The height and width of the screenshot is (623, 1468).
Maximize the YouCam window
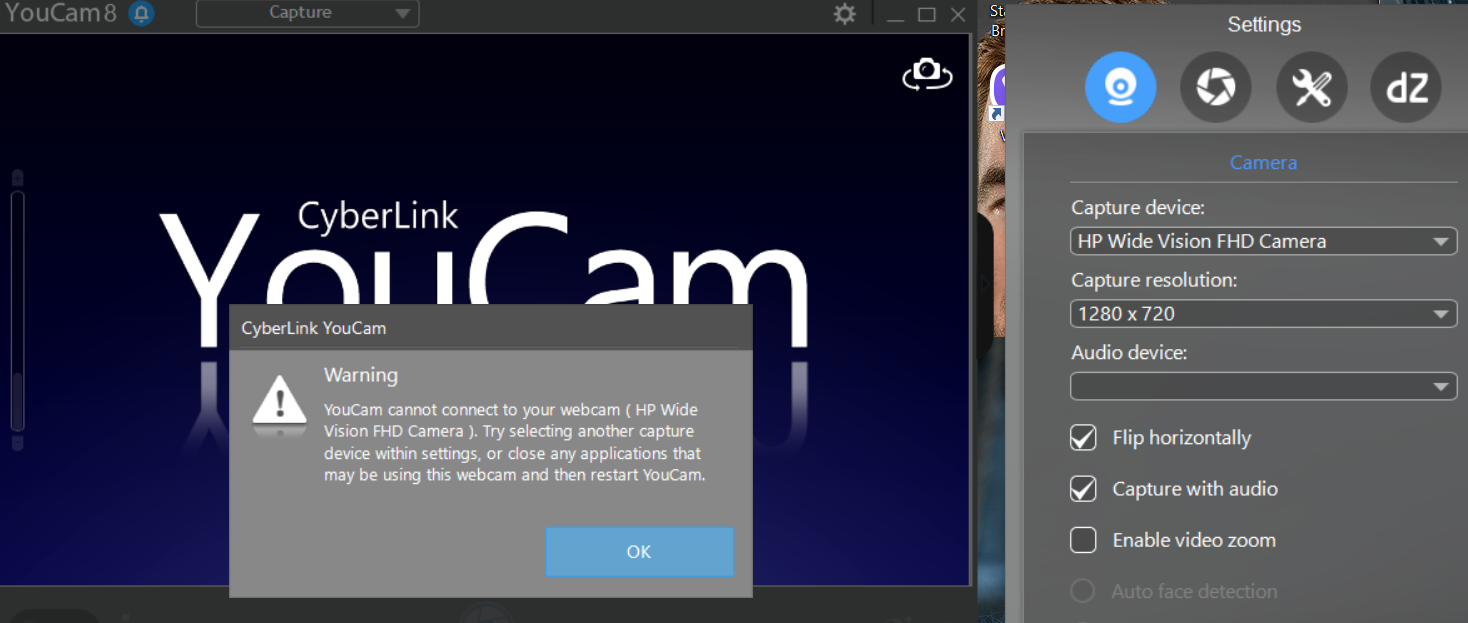(927, 14)
